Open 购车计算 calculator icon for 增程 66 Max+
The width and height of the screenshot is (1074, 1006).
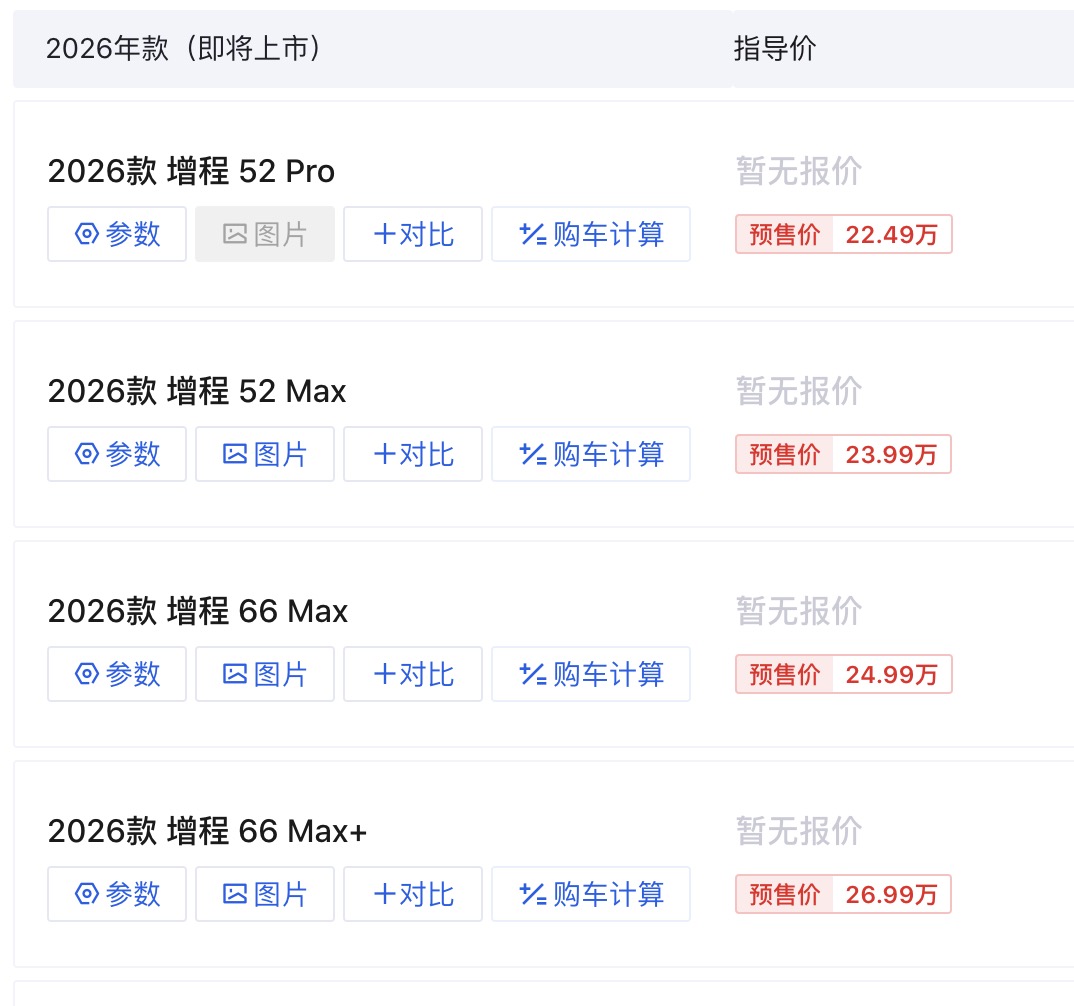533,894
